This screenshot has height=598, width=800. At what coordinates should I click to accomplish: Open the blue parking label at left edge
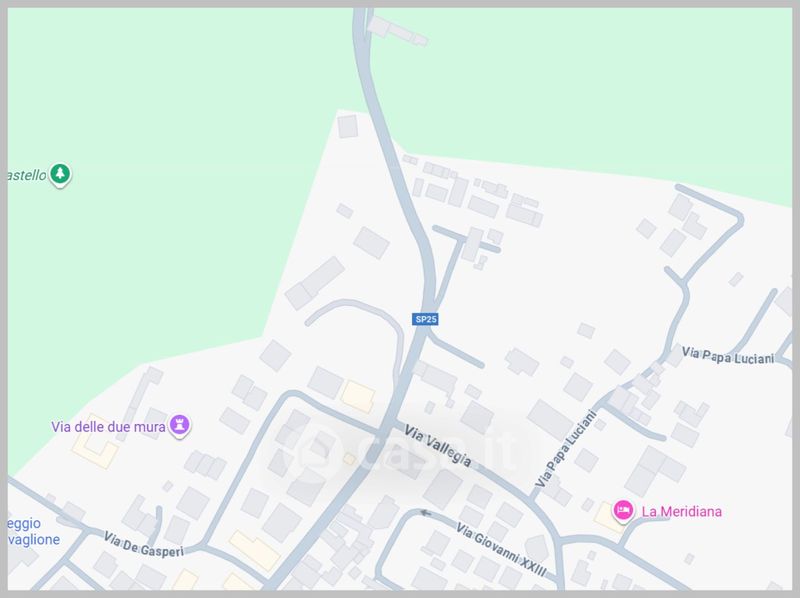point(34,531)
